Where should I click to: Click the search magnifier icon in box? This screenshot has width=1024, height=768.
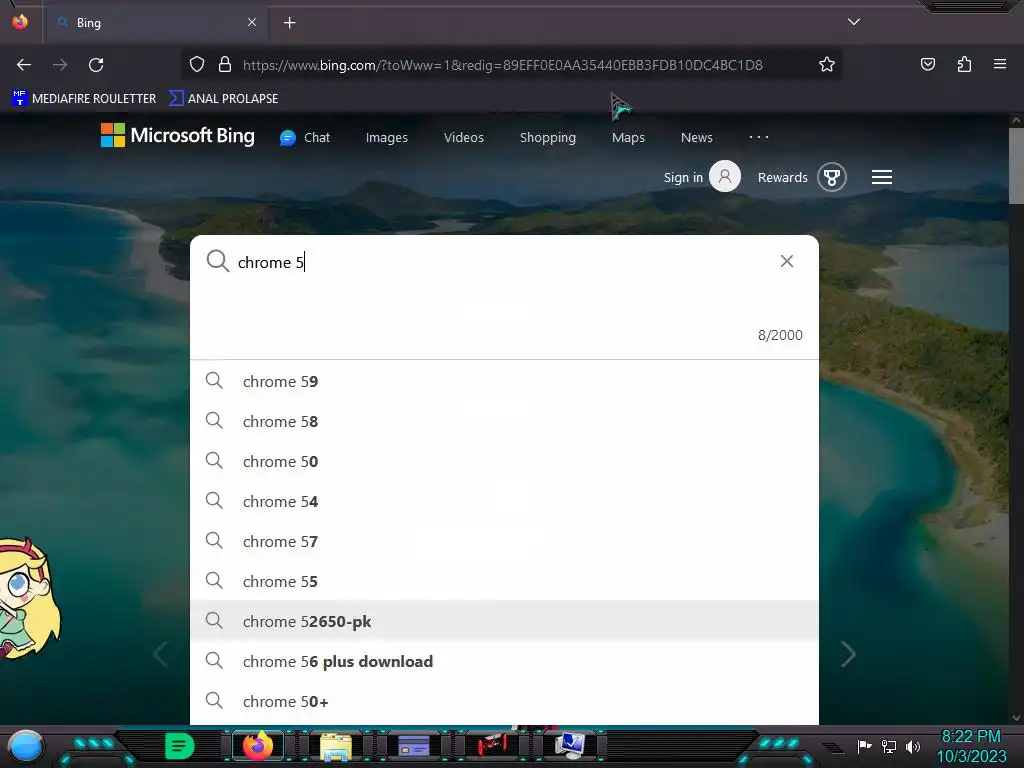217,261
